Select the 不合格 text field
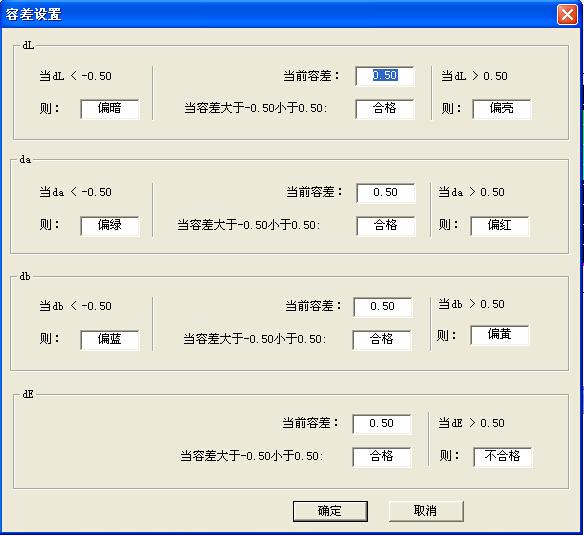Screen dimensions: 584x536 pos(502,457)
